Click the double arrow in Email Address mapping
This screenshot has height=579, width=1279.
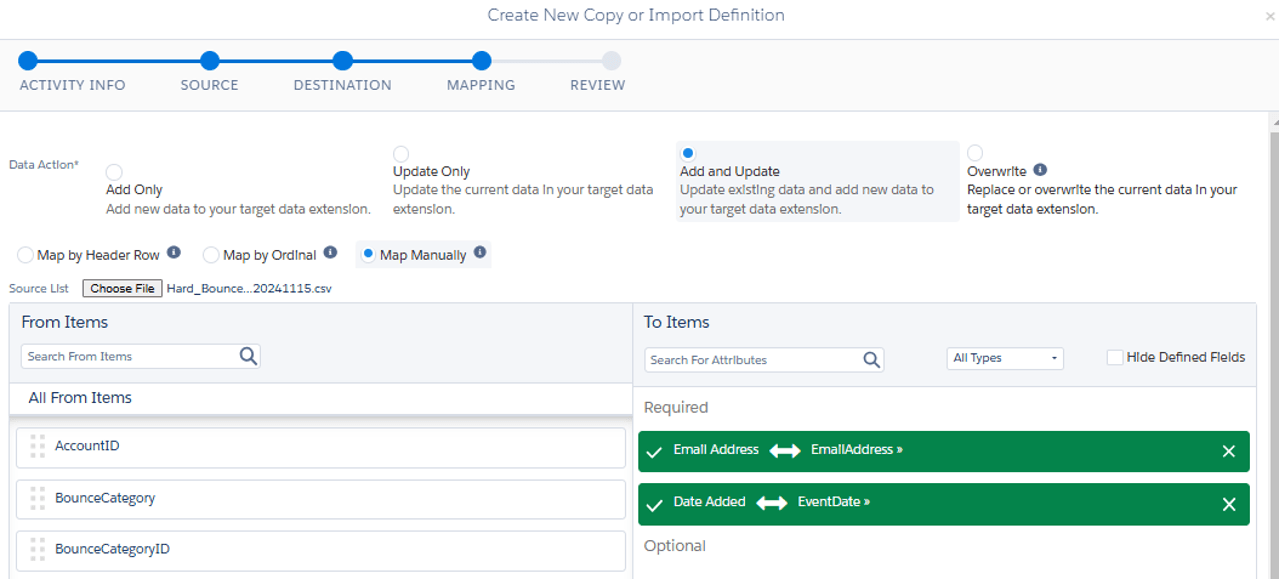pos(785,451)
